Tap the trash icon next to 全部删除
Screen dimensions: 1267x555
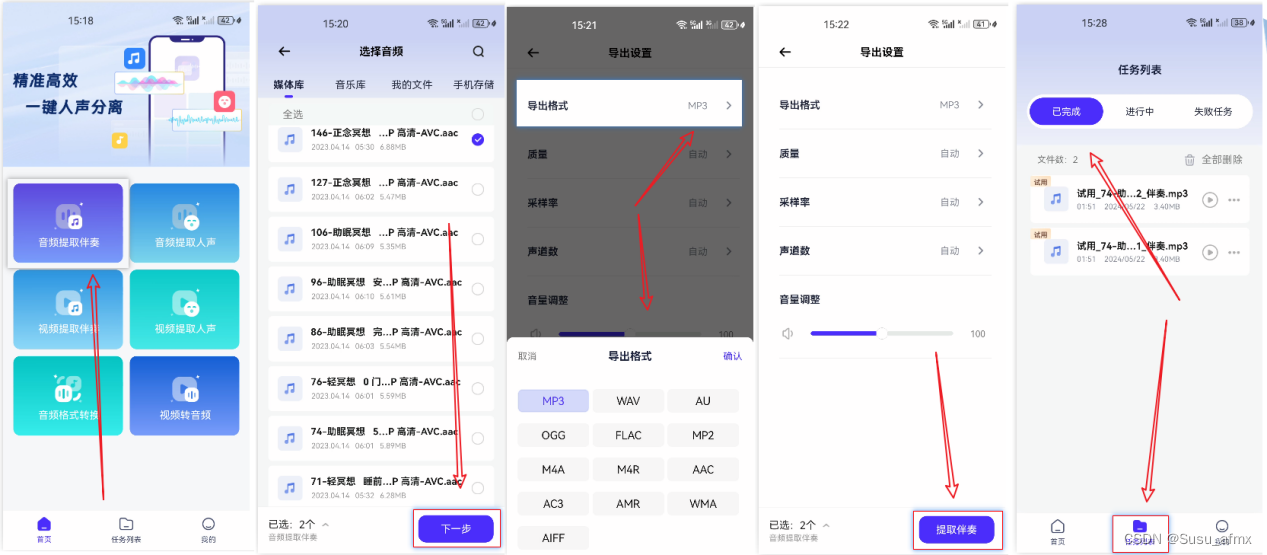click(x=1189, y=160)
